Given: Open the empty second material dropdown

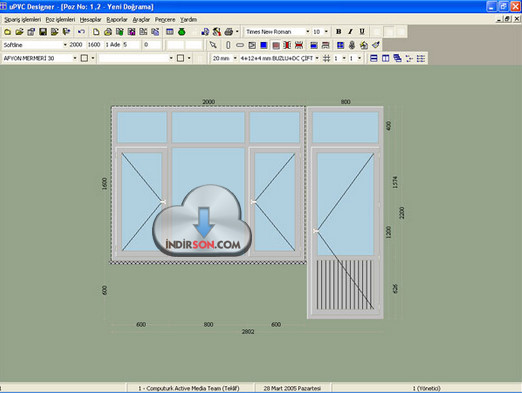Looking at the screenshot, I should point(171,58).
